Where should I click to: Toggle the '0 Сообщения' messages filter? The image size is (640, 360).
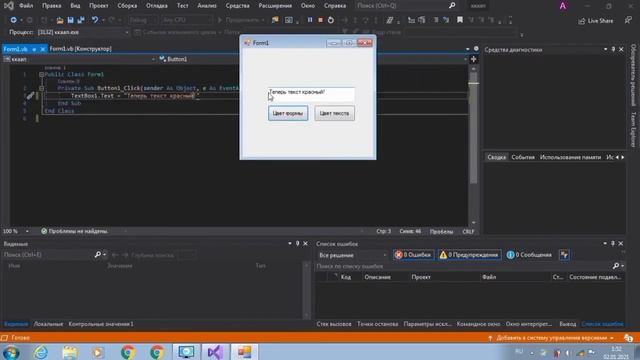pos(529,255)
